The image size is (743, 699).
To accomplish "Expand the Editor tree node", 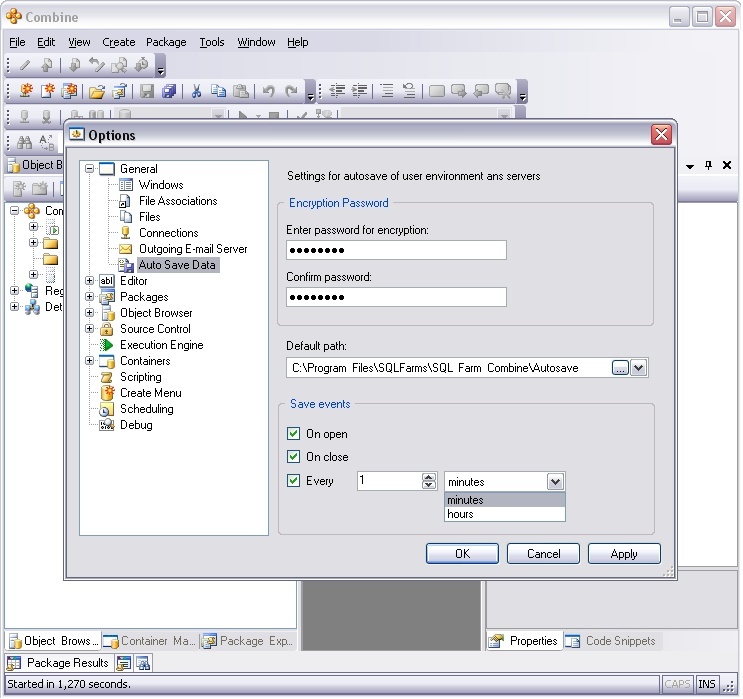I will point(90,281).
